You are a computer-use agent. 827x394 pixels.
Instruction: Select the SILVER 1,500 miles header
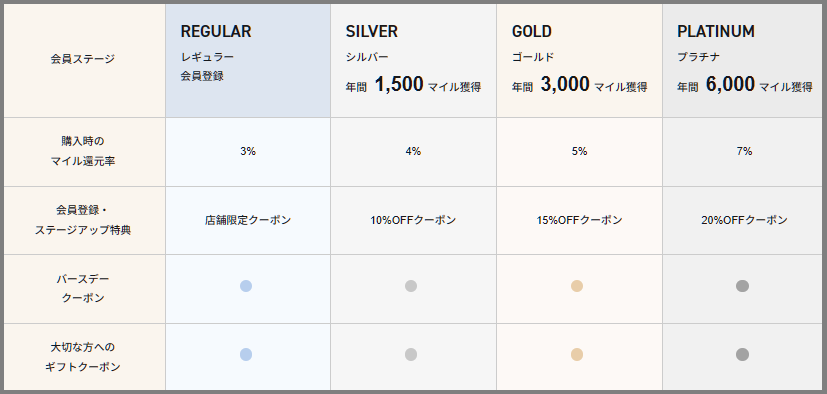[414, 61]
